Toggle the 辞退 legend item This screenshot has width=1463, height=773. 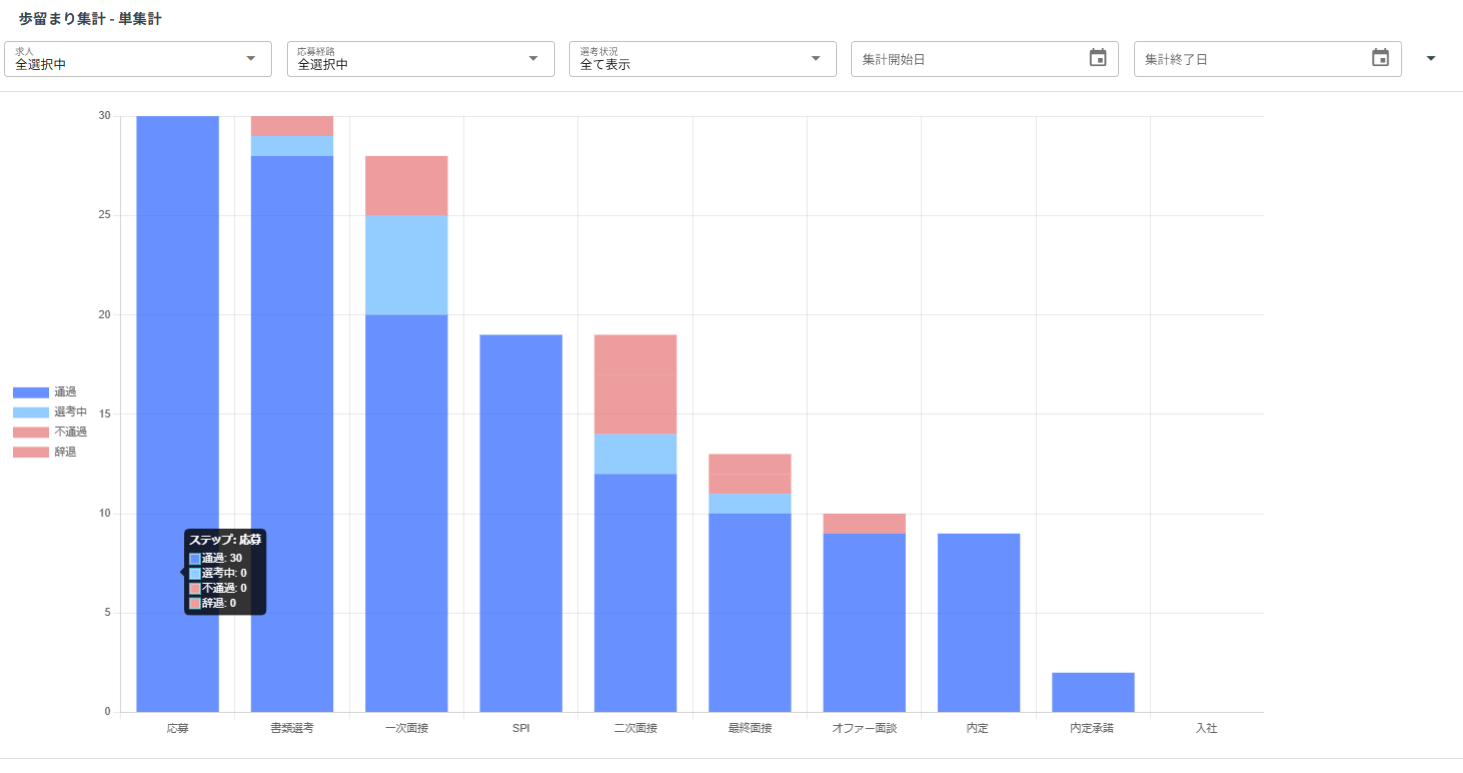point(45,452)
